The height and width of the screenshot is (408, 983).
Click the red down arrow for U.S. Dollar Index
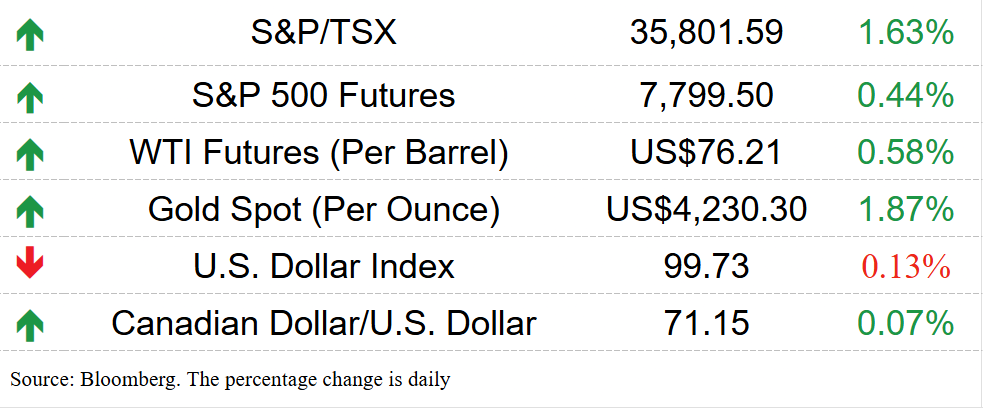[x=29, y=263]
